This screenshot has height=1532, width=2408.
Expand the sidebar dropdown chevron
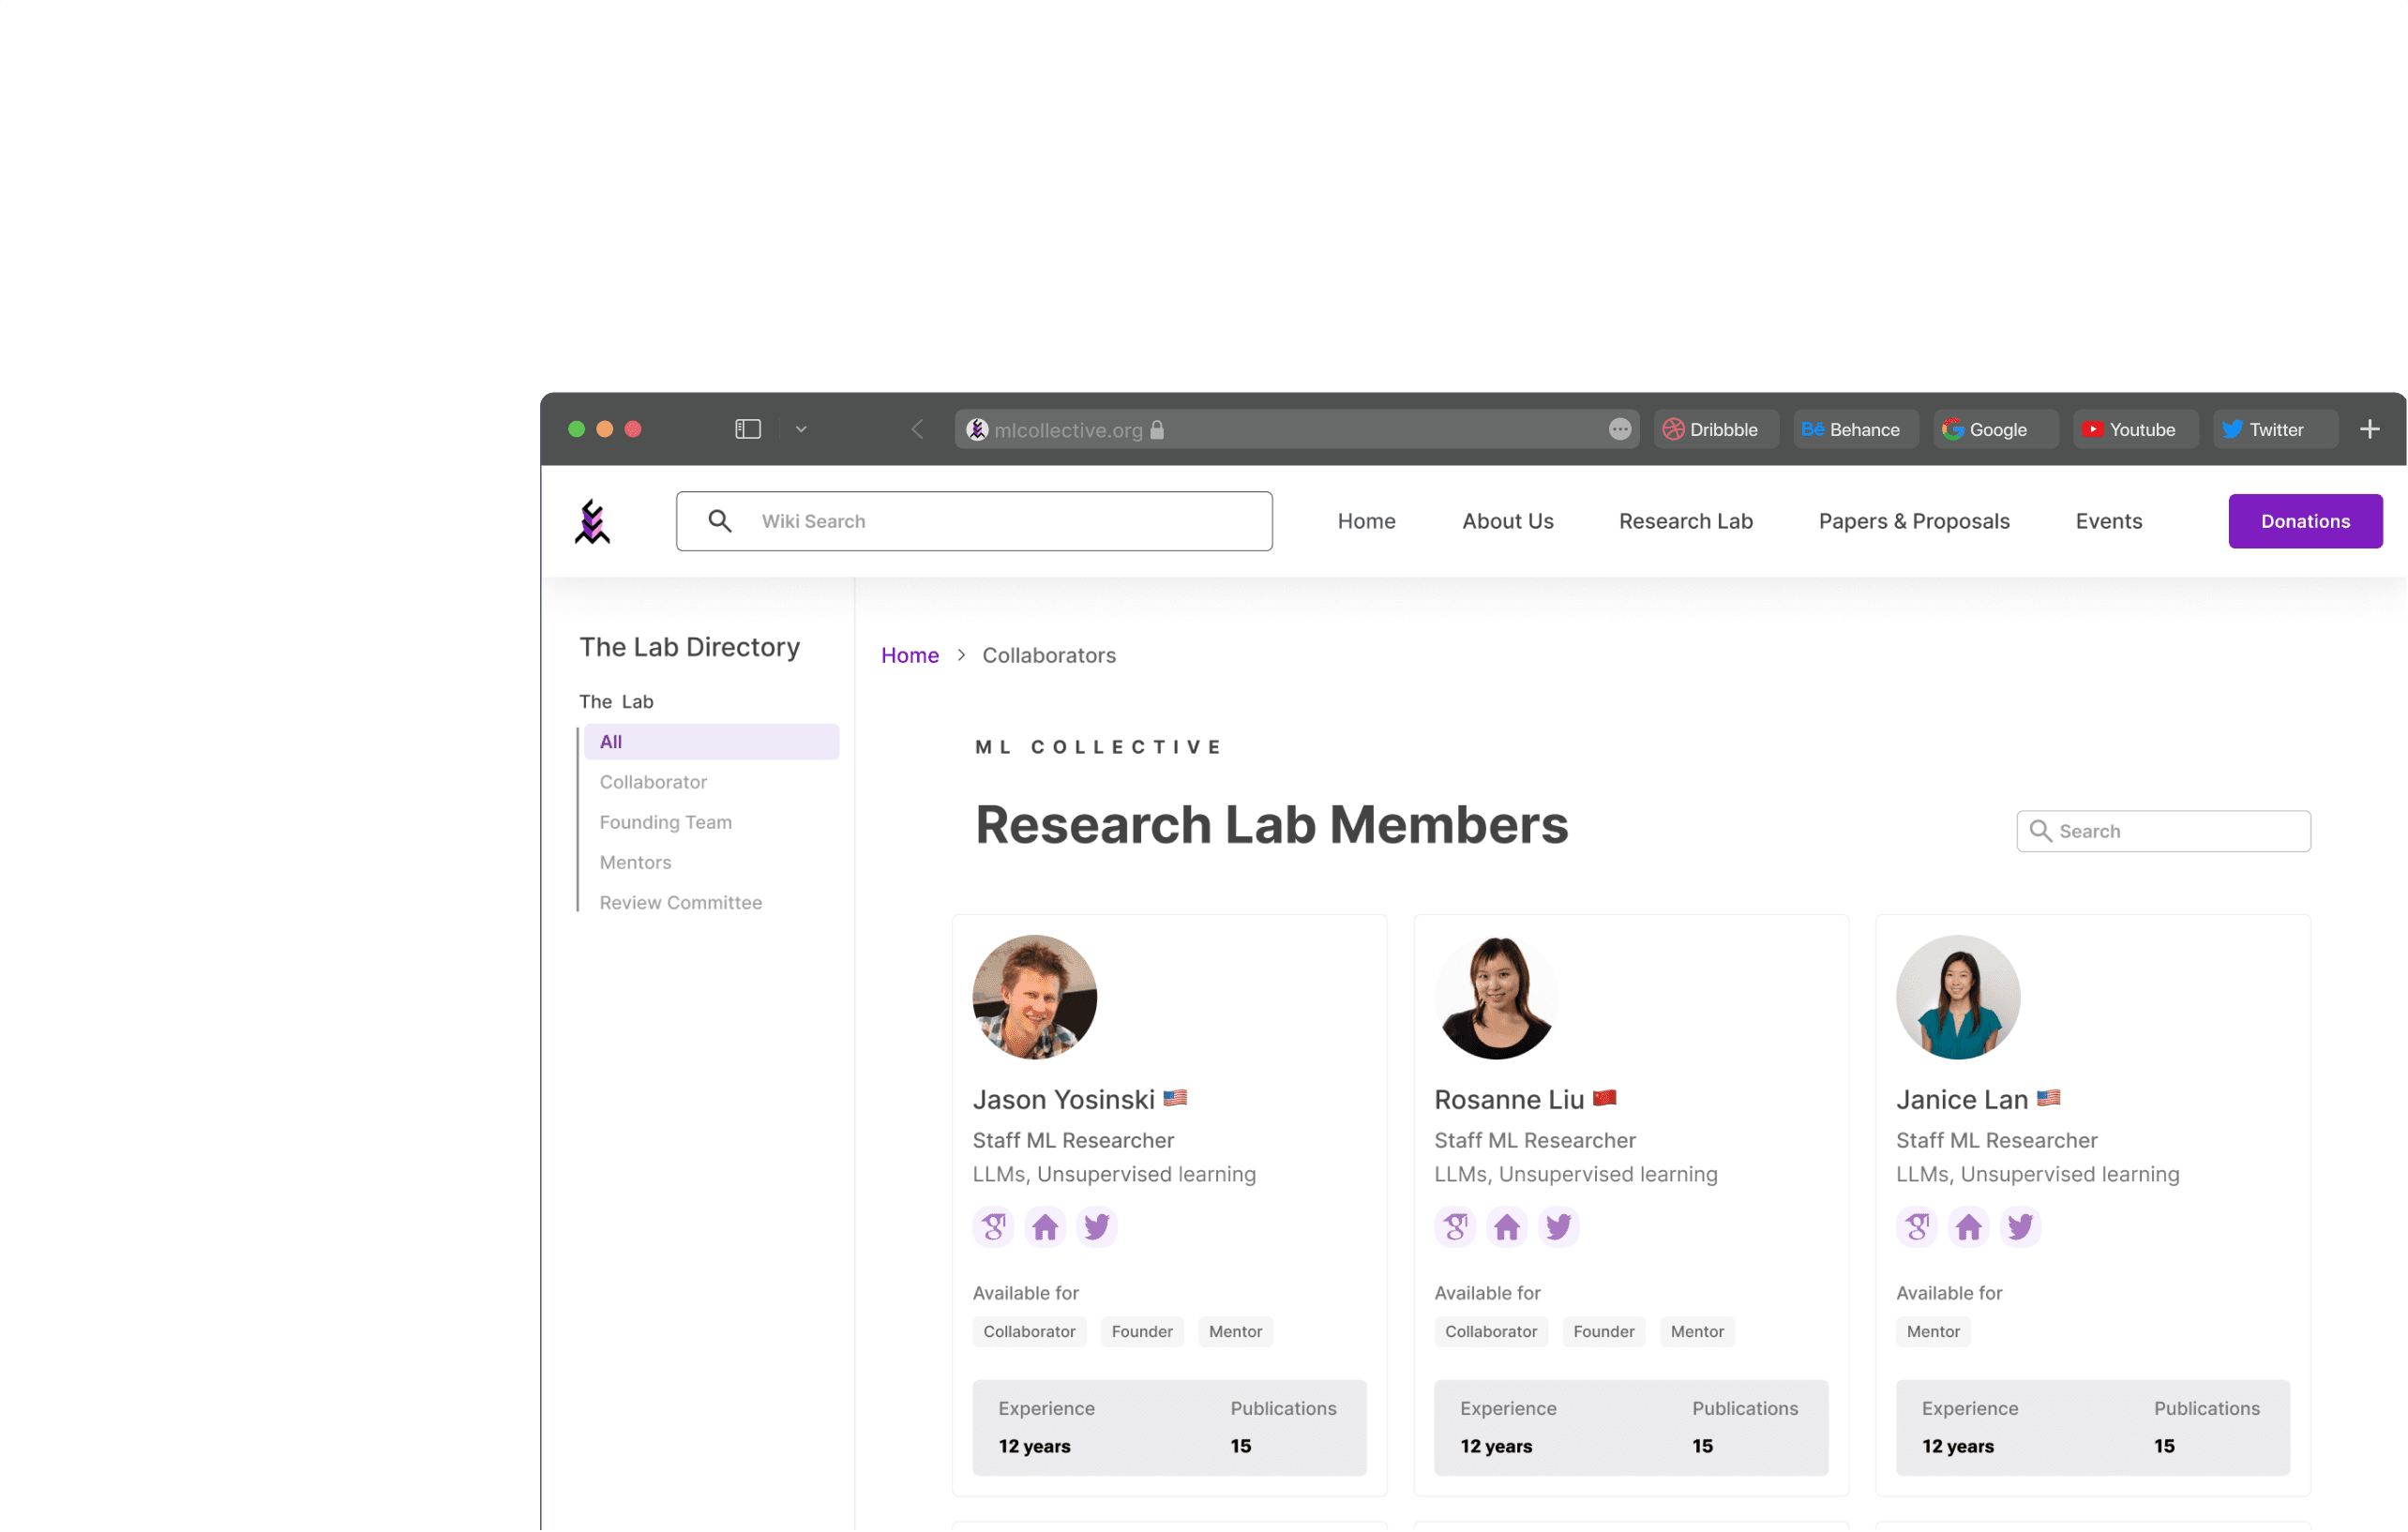tap(801, 429)
